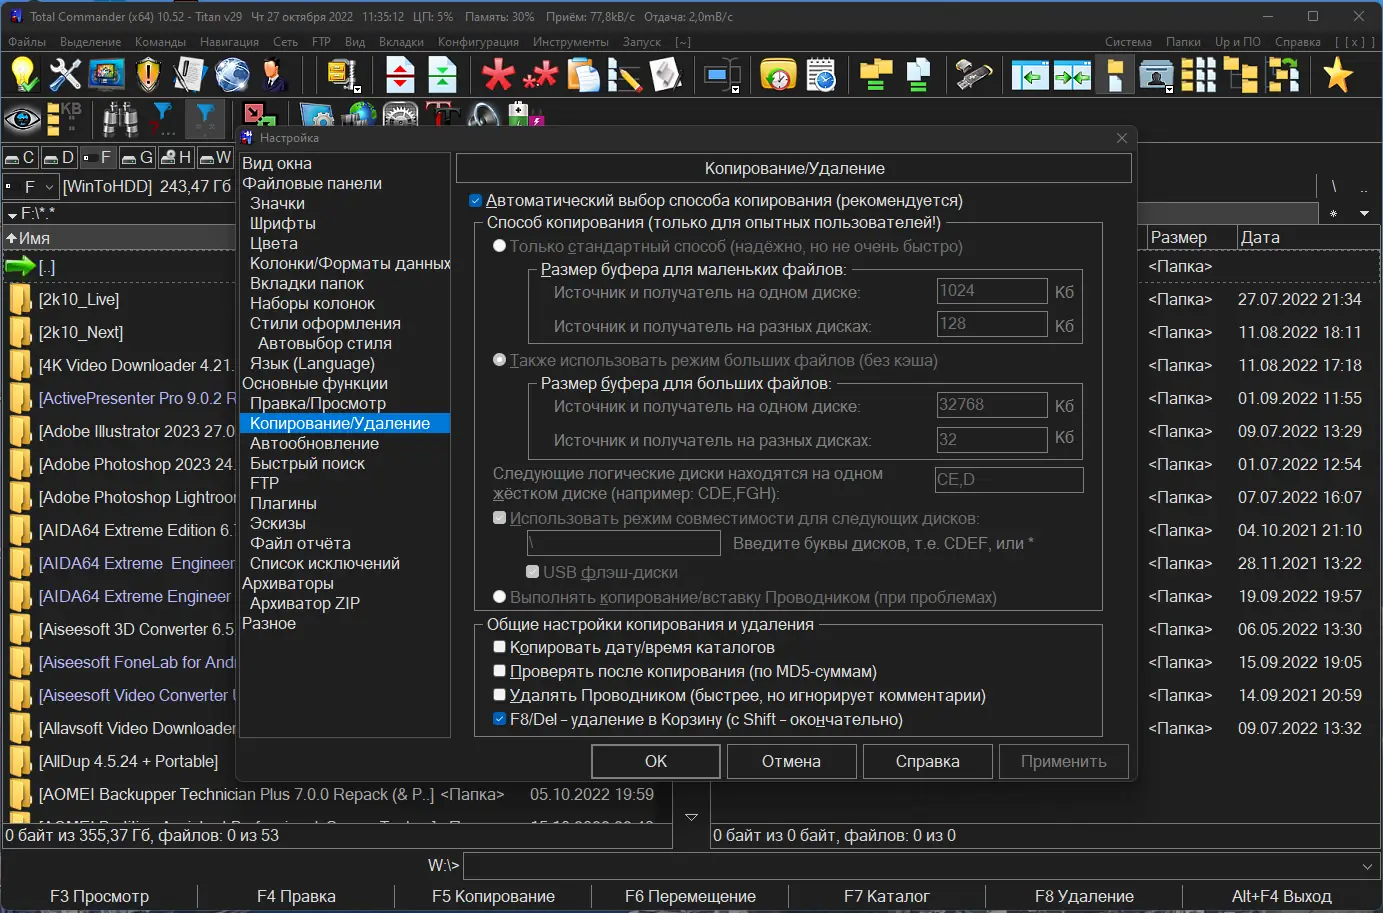Viewport: 1383px width, 913px height.
Task: Click the folder tree view icon
Action: 1240,75
